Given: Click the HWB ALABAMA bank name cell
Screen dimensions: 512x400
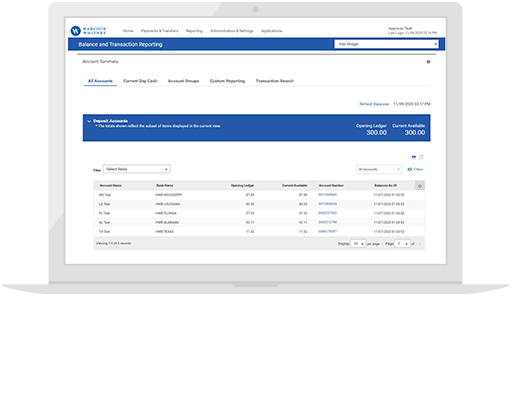Looking at the screenshot, I should coord(167,222).
